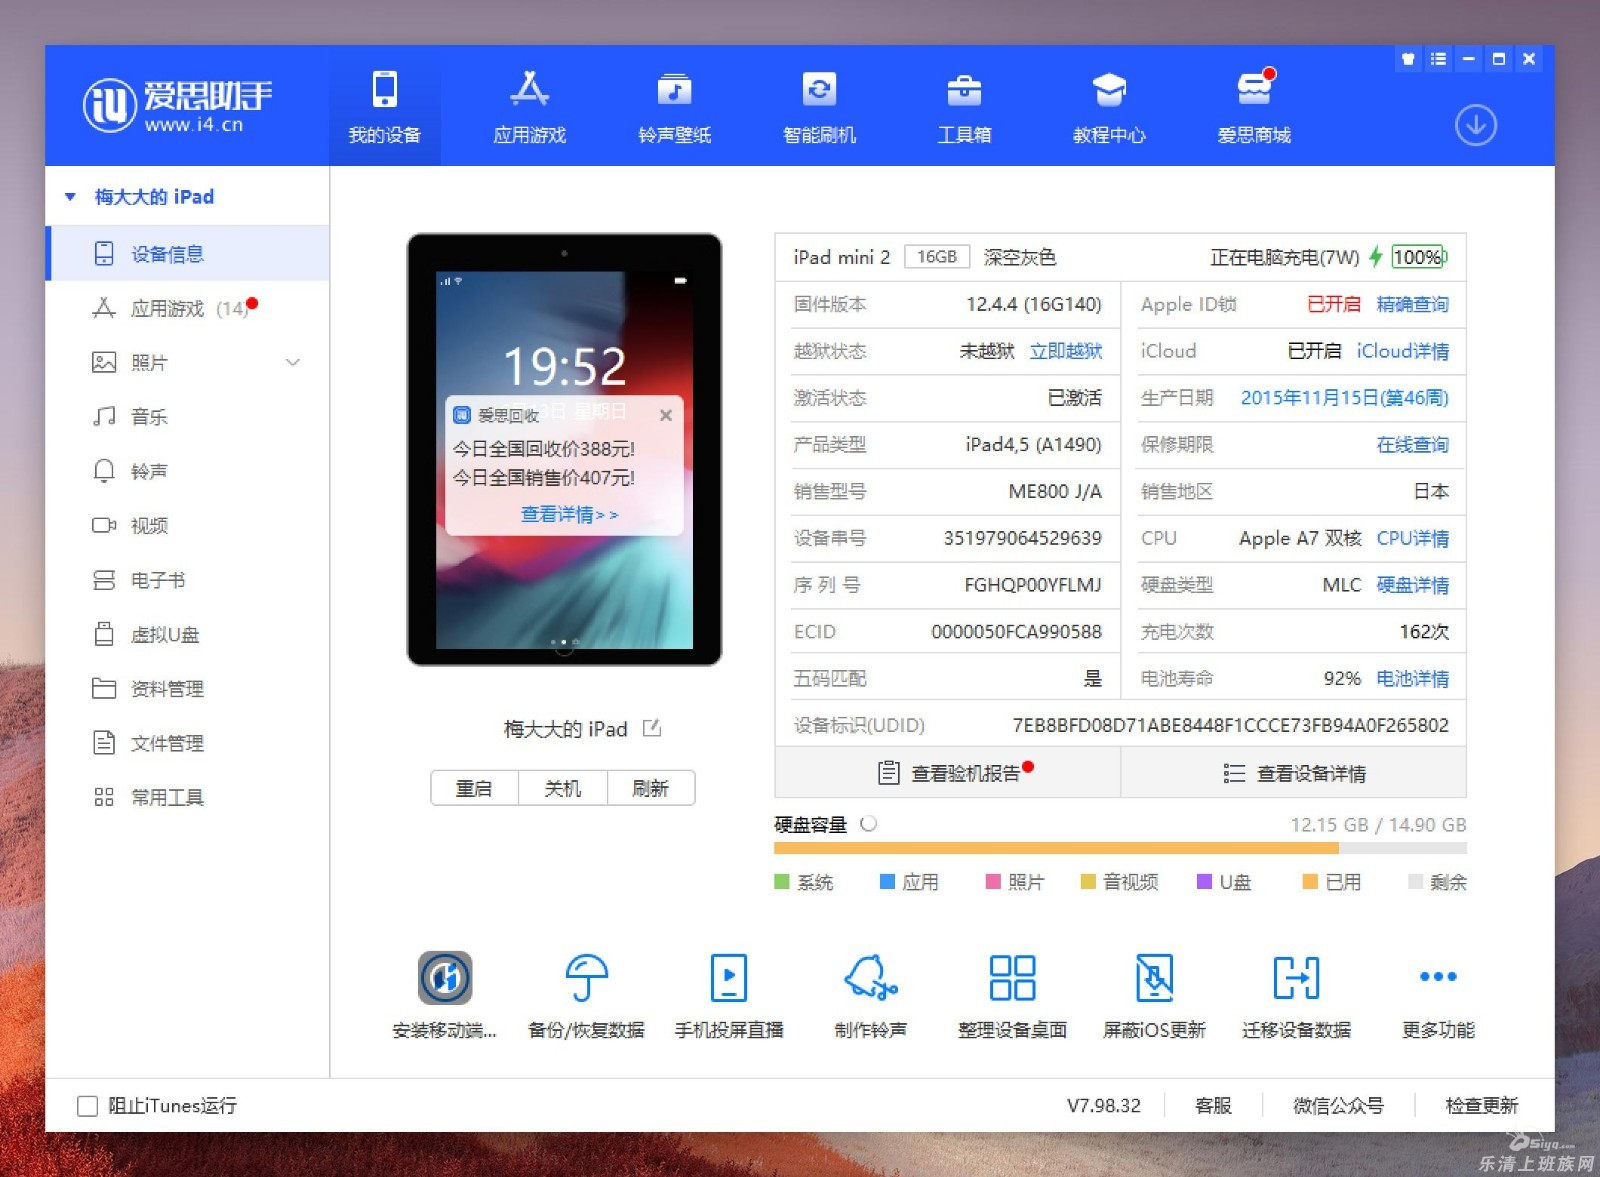Click the 刷新 button
This screenshot has height=1177, width=1600.
pos(650,788)
